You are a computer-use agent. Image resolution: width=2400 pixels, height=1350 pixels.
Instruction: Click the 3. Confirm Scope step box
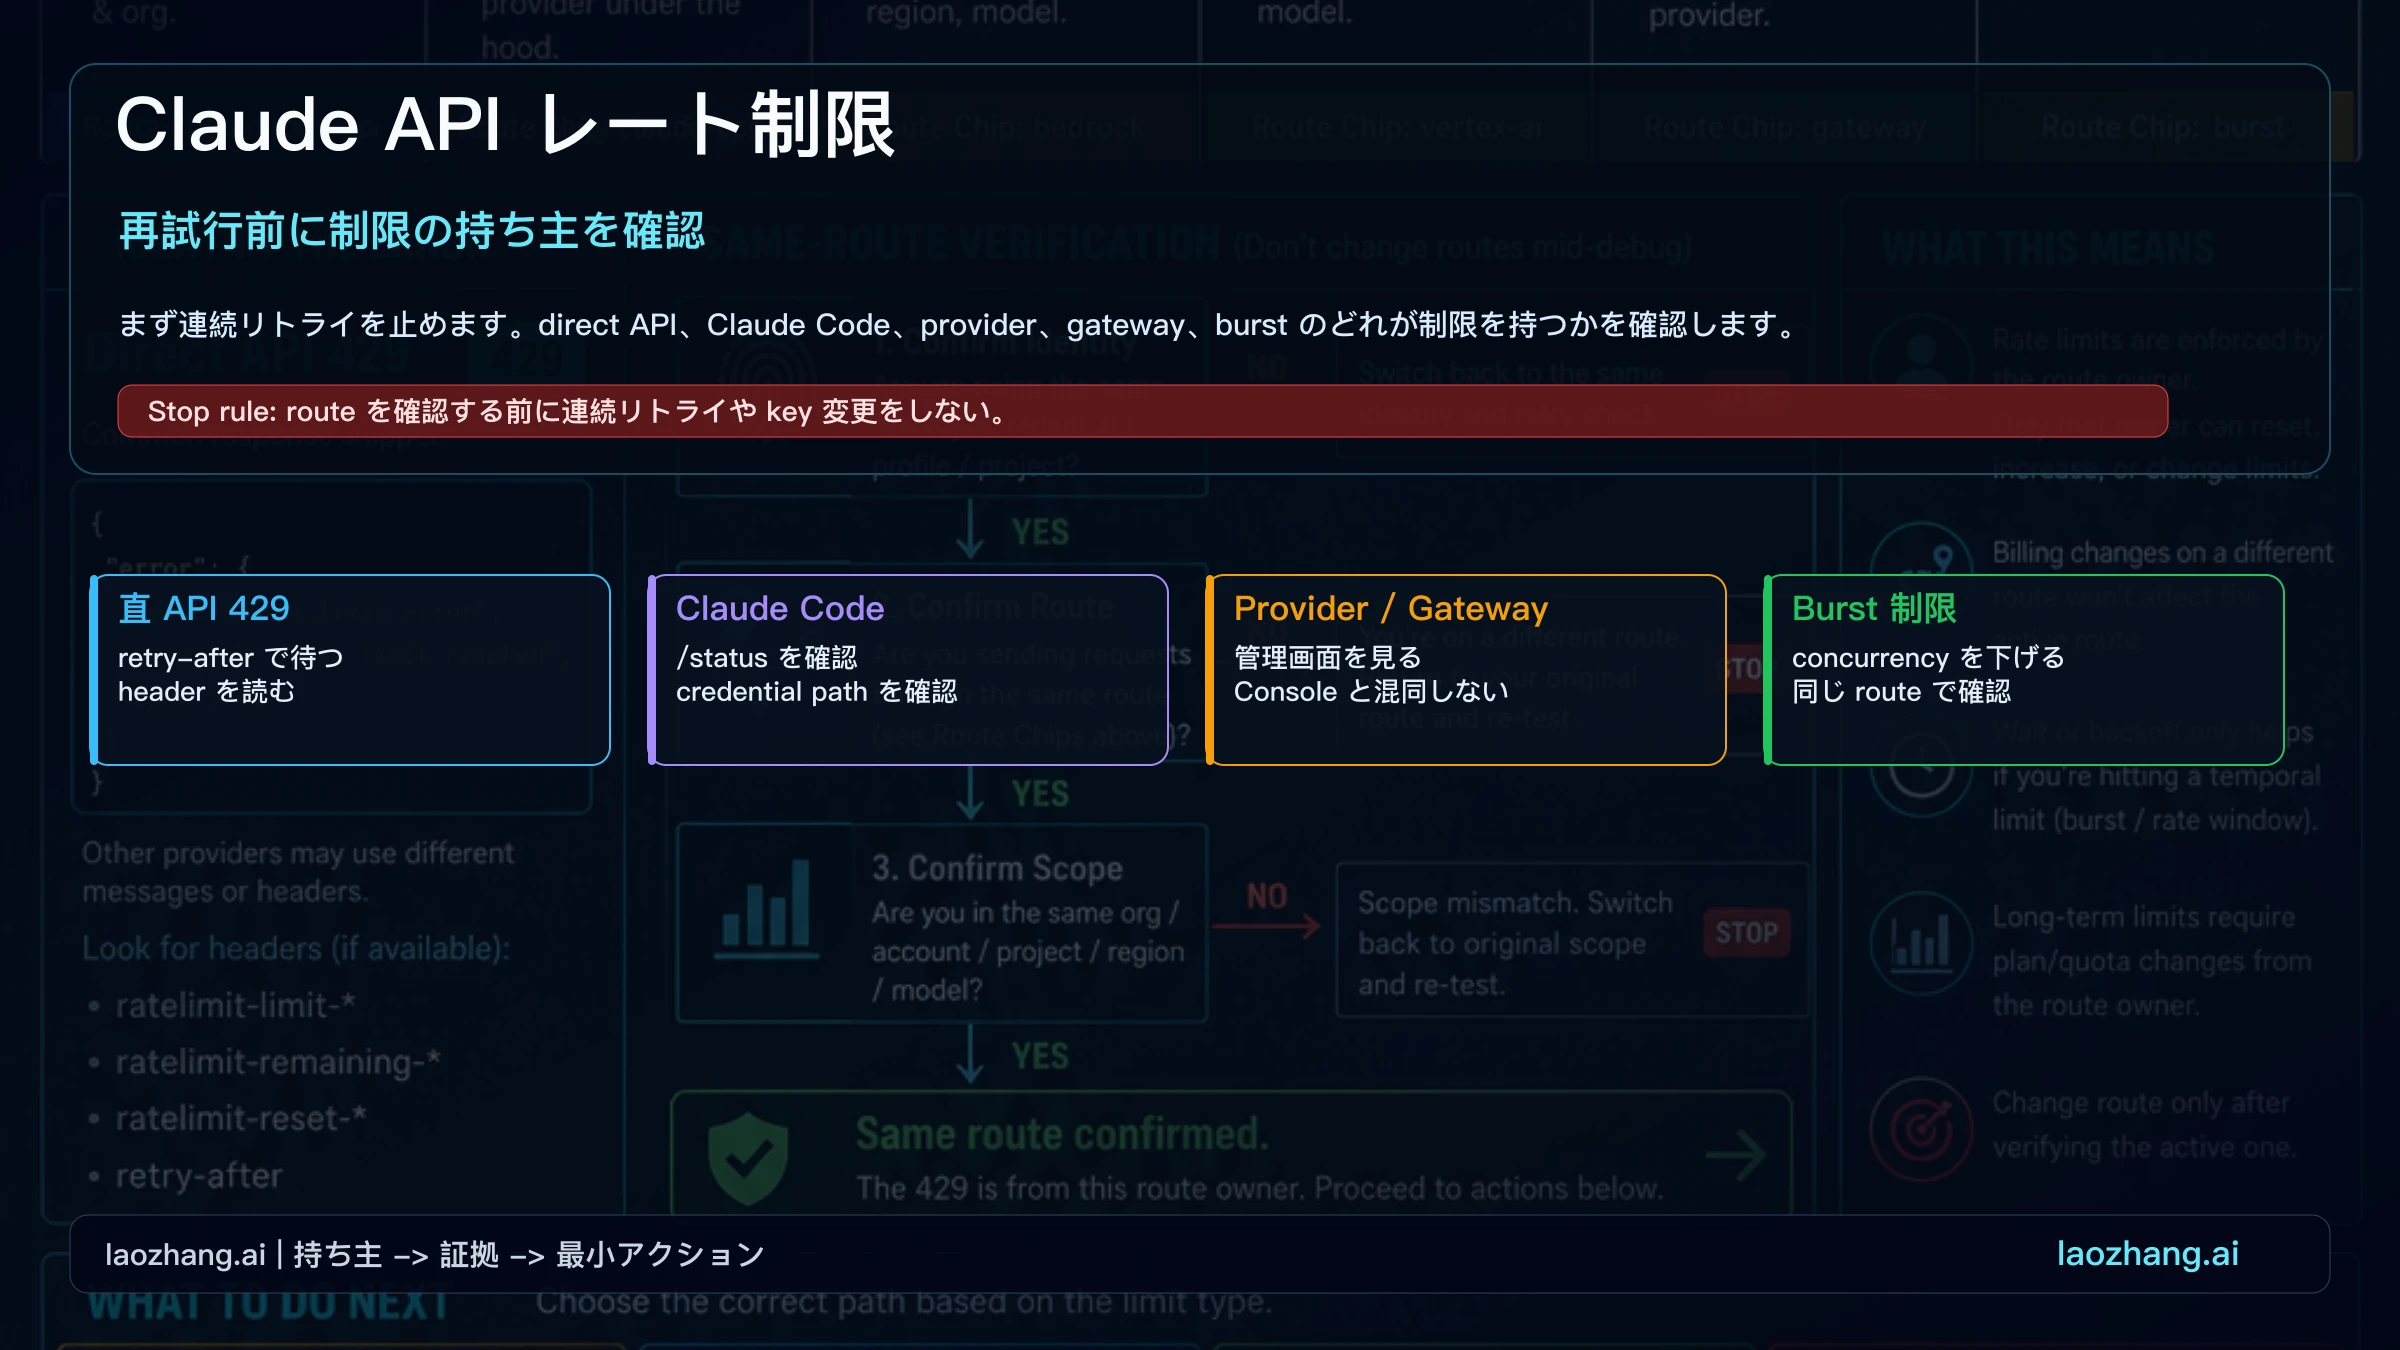[942, 923]
